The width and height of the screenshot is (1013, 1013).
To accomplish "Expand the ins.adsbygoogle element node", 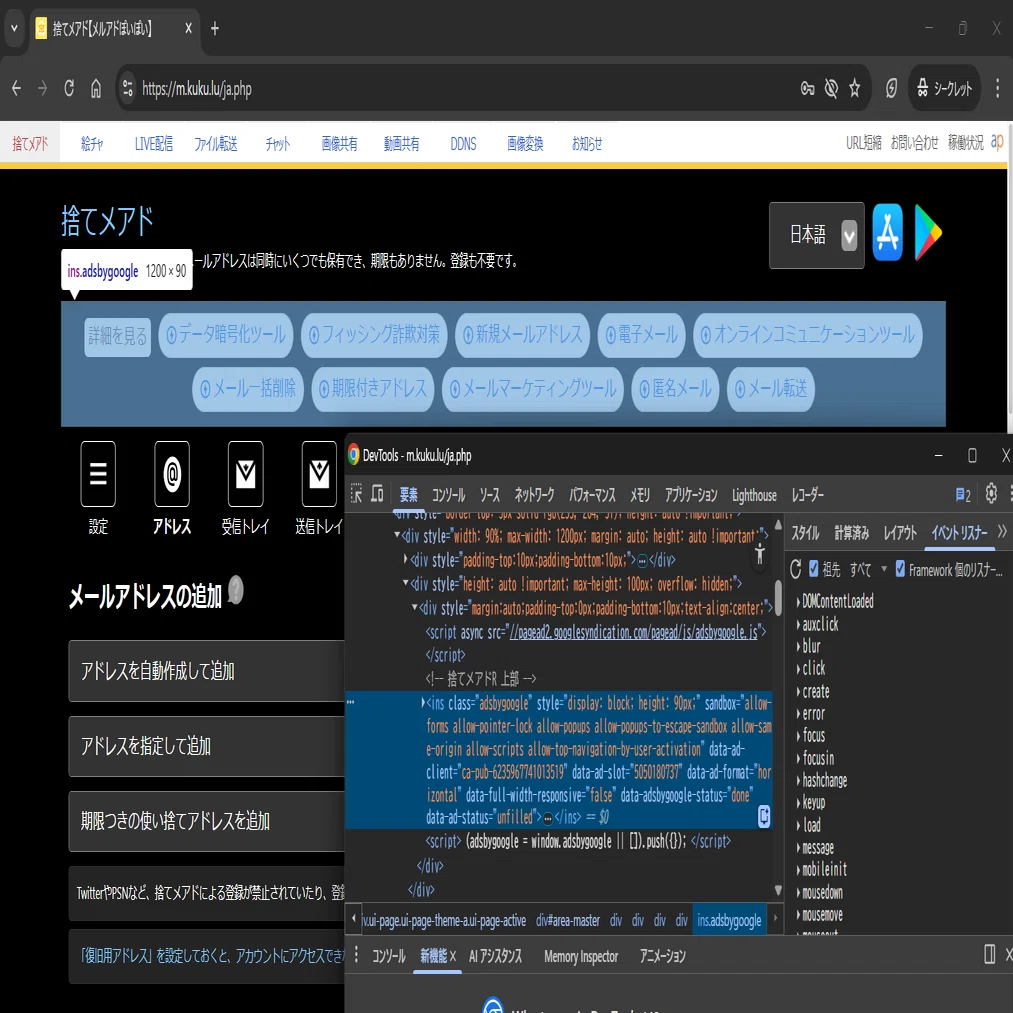I will coord(423,703).
